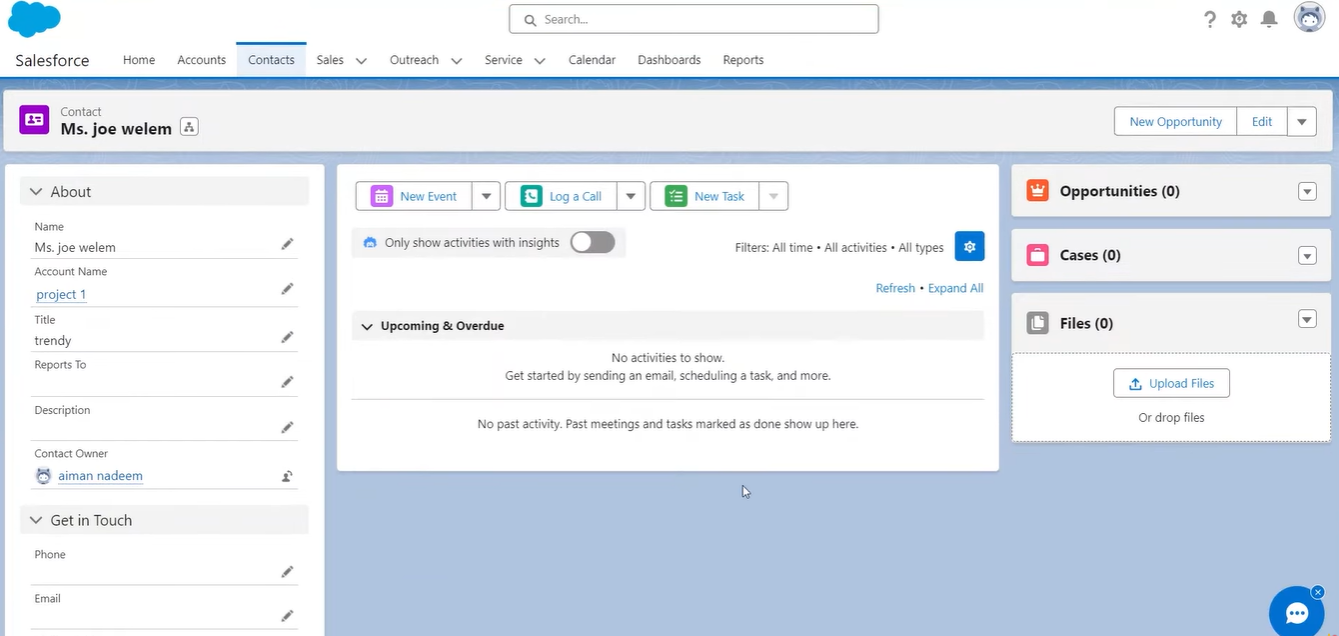Screen dimensions: 1339x636
Task: Switch to the Dashboards tab
Action: coord(668,60)
